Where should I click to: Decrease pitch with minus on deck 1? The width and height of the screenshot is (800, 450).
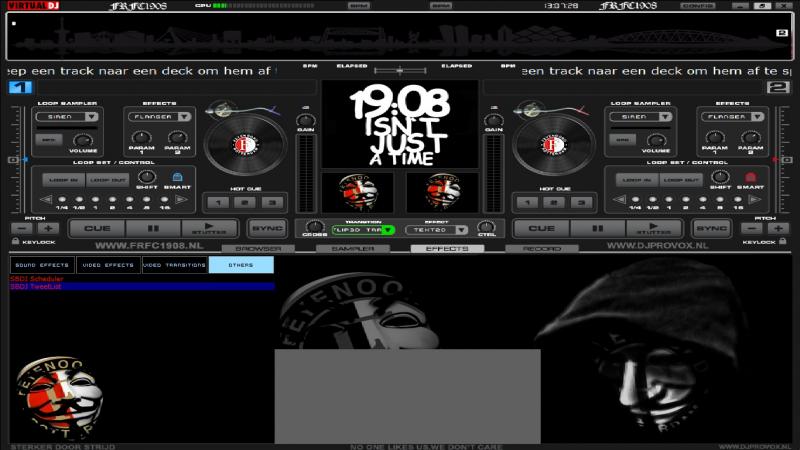(22, 228)
